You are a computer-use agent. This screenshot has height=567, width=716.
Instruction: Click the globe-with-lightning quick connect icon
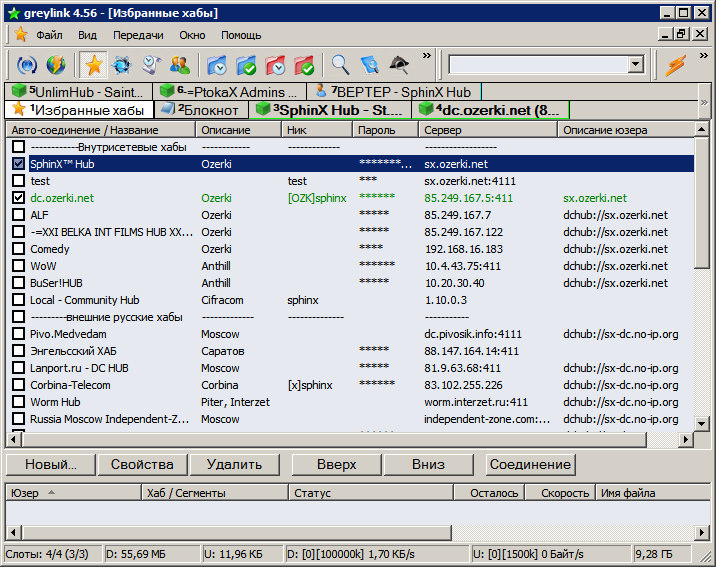tap(56, 65)
